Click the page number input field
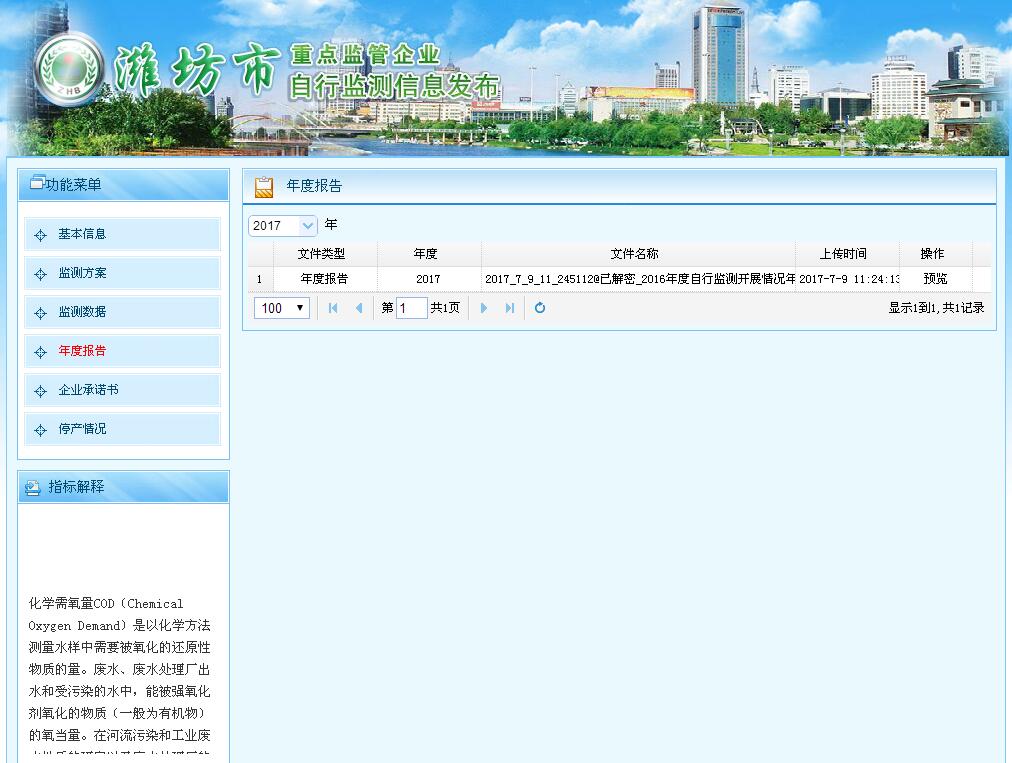Viewport: 1012px width, 763px height. (x=411, y=308)
